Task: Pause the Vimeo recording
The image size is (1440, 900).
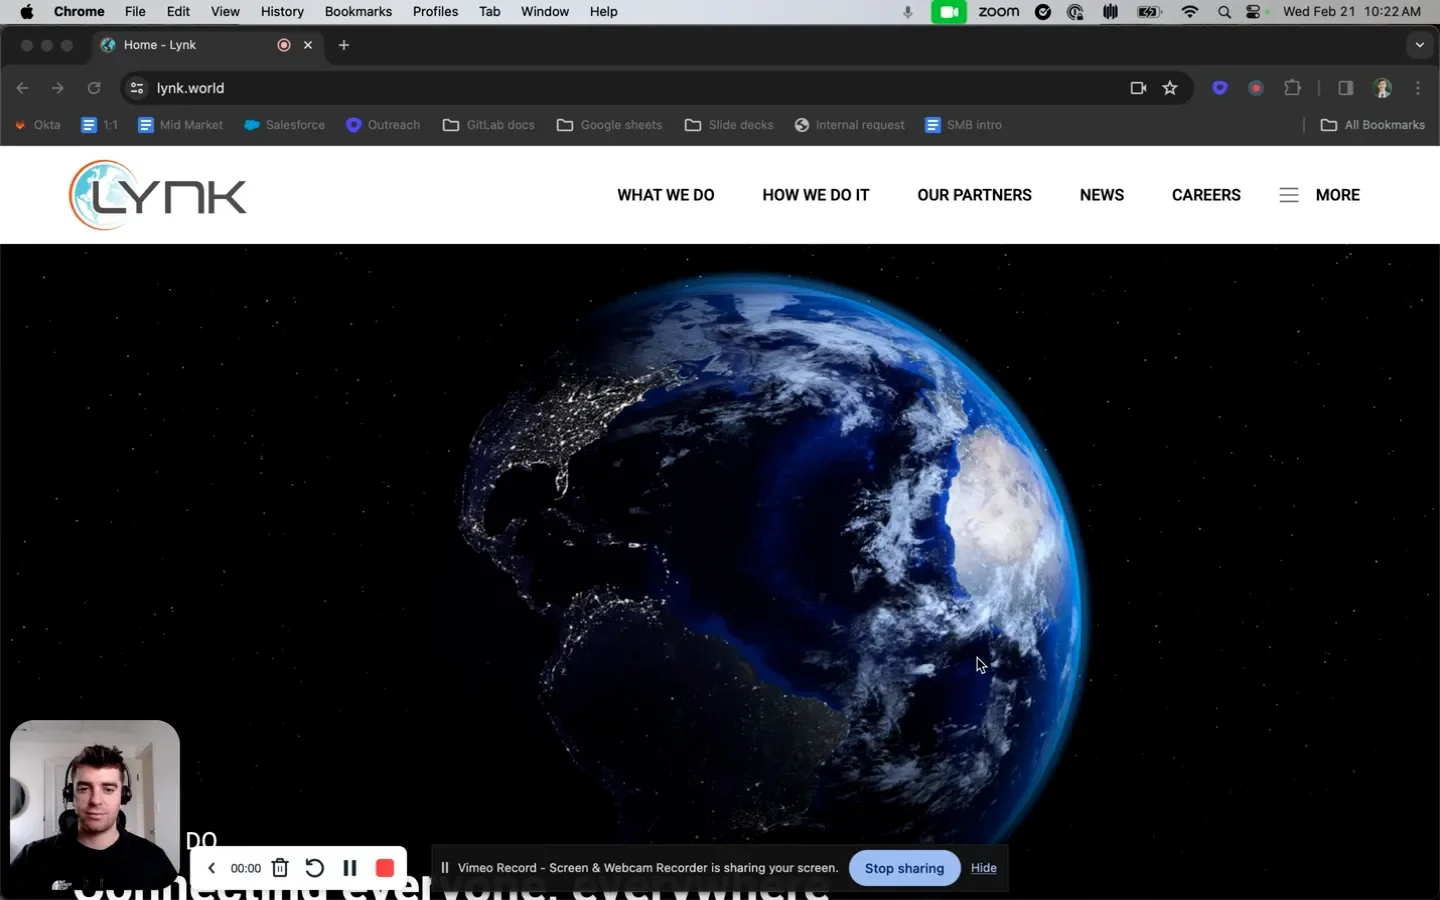Action: (350, 868)
